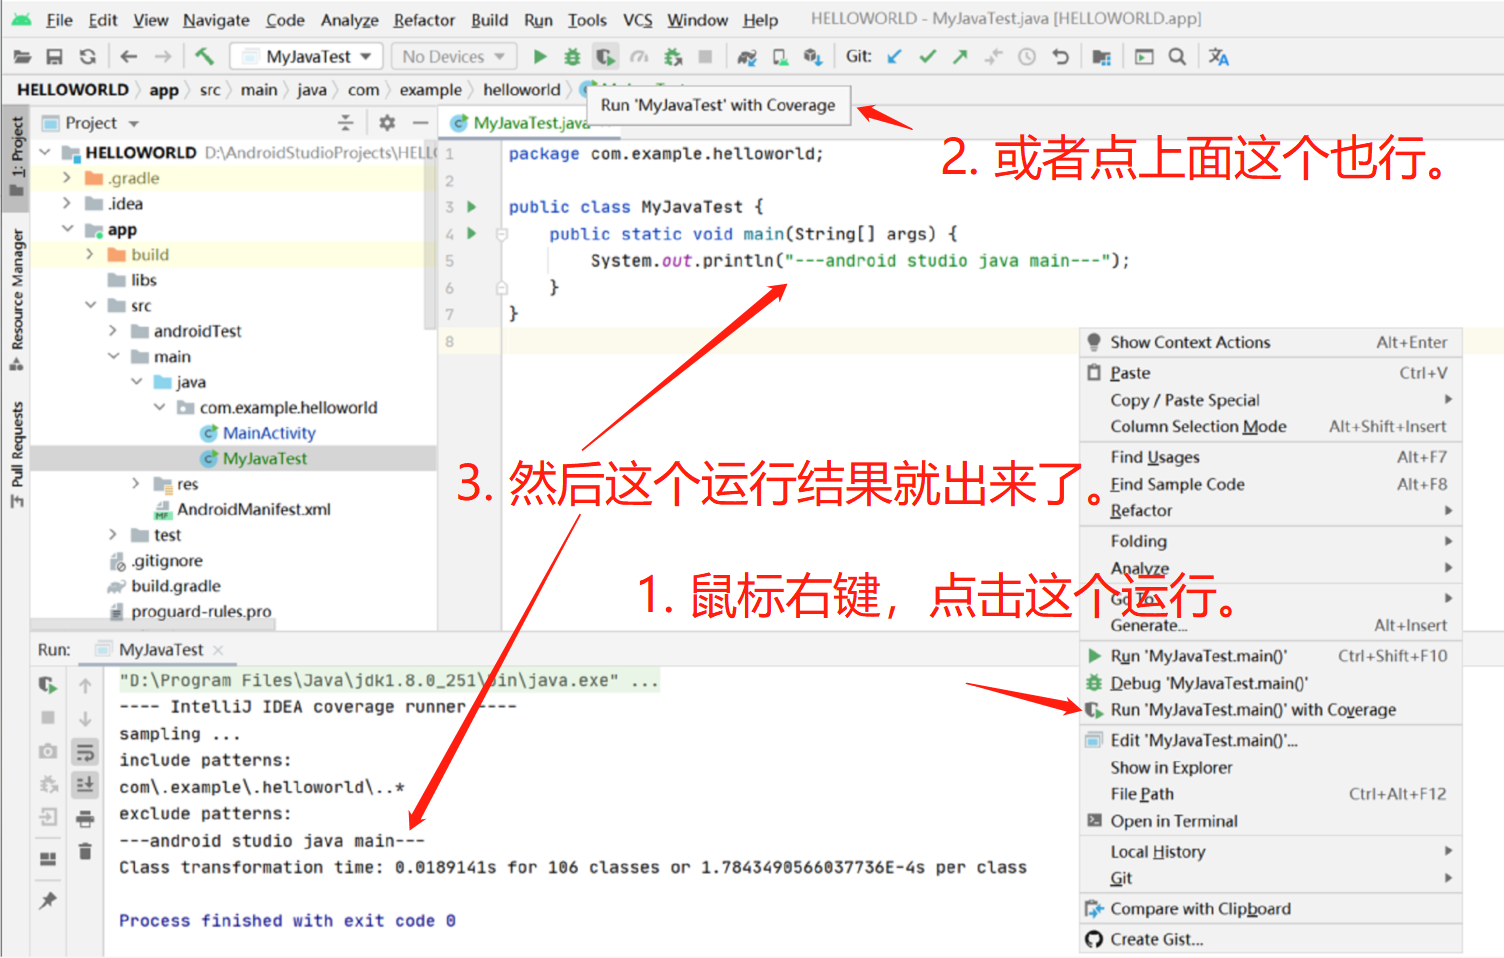The width and height of the screenshot is (1504, 958).
Task: Click the Run with Coverage shield icon
Action: pos(605,56)
